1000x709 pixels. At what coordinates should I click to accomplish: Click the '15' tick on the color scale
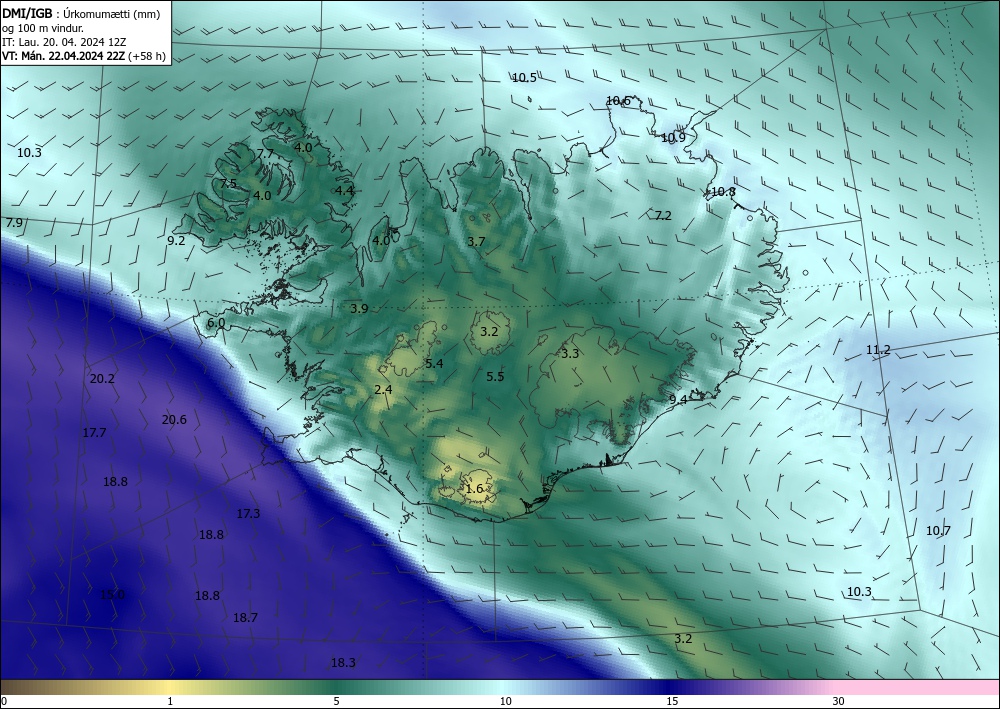[x=672, y=702]
